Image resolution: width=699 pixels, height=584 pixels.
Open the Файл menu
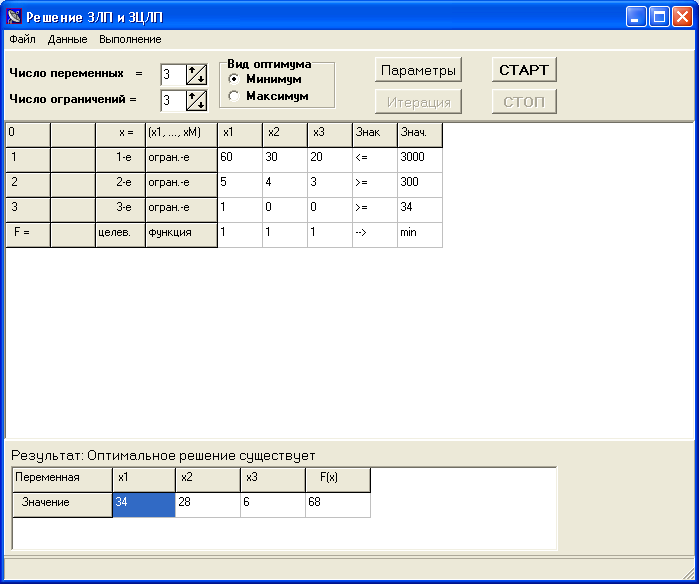22,39
